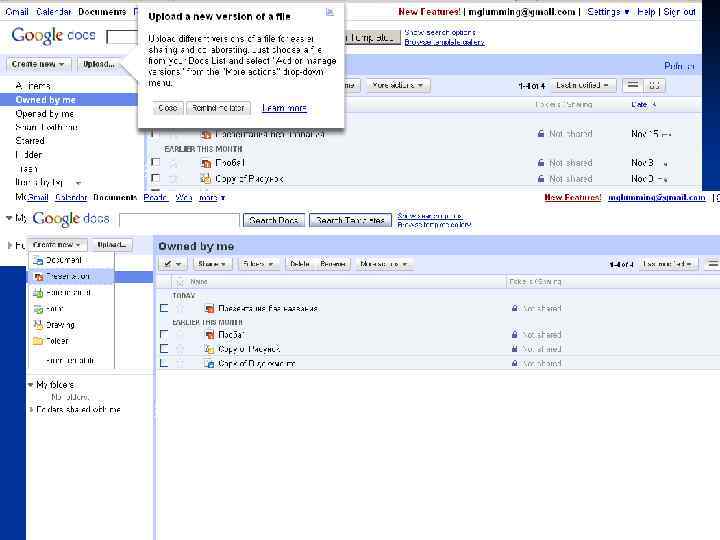Viewport: 720px width, 540px height.
Task: Click Delete button in bottom toolbar
Action: click(299, 264)
